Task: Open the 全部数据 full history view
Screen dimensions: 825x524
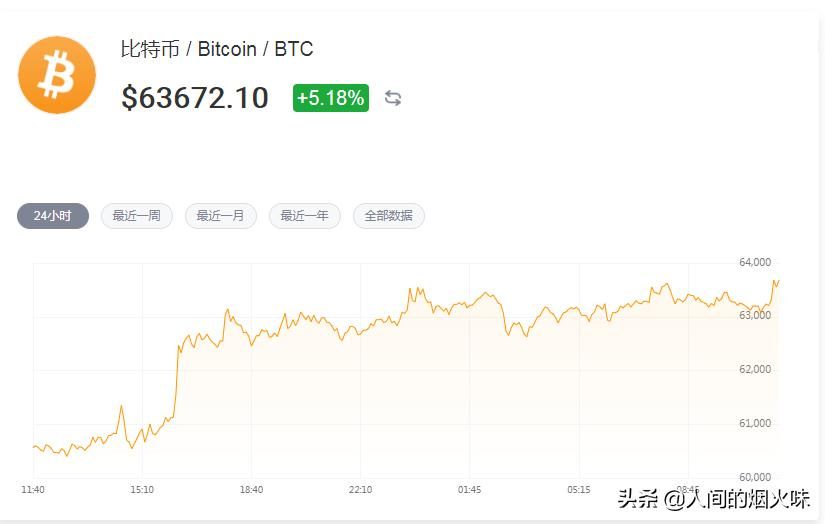Action: 389,216
